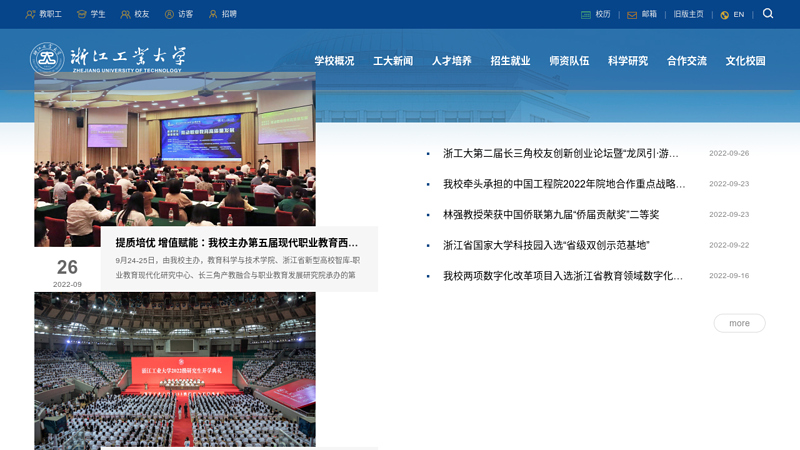
Task: Open the 校历 text link
Action: [603, 14]
